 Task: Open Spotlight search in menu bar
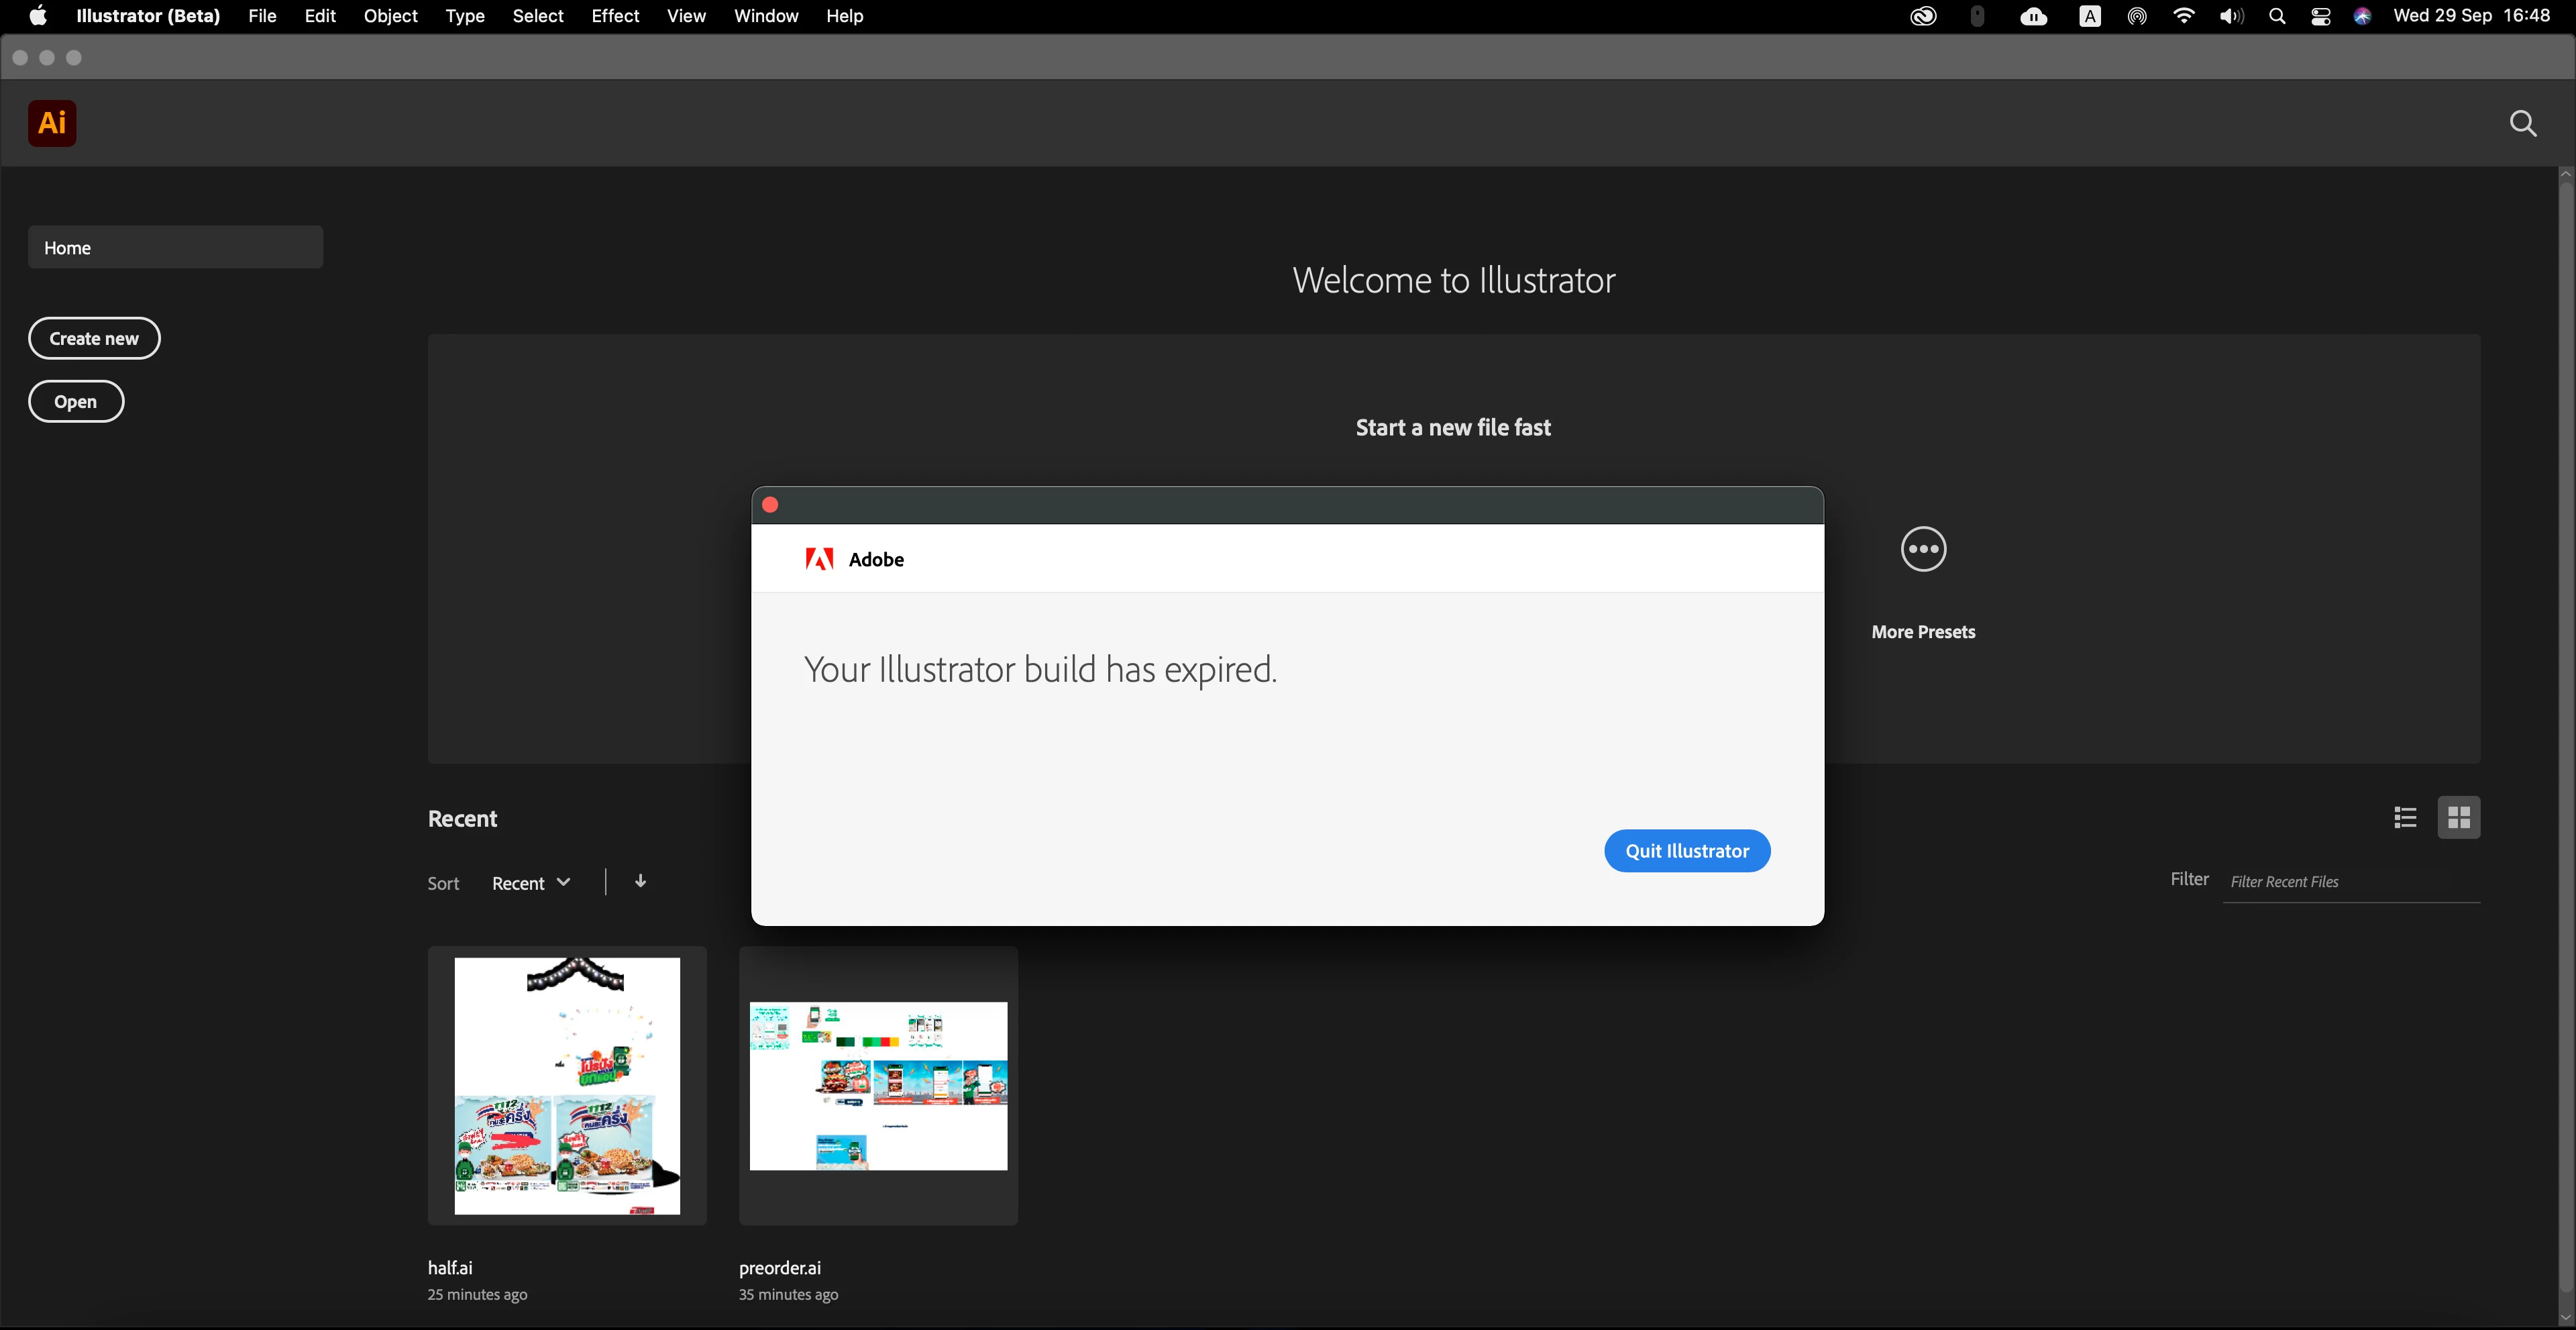point(2277,16)
